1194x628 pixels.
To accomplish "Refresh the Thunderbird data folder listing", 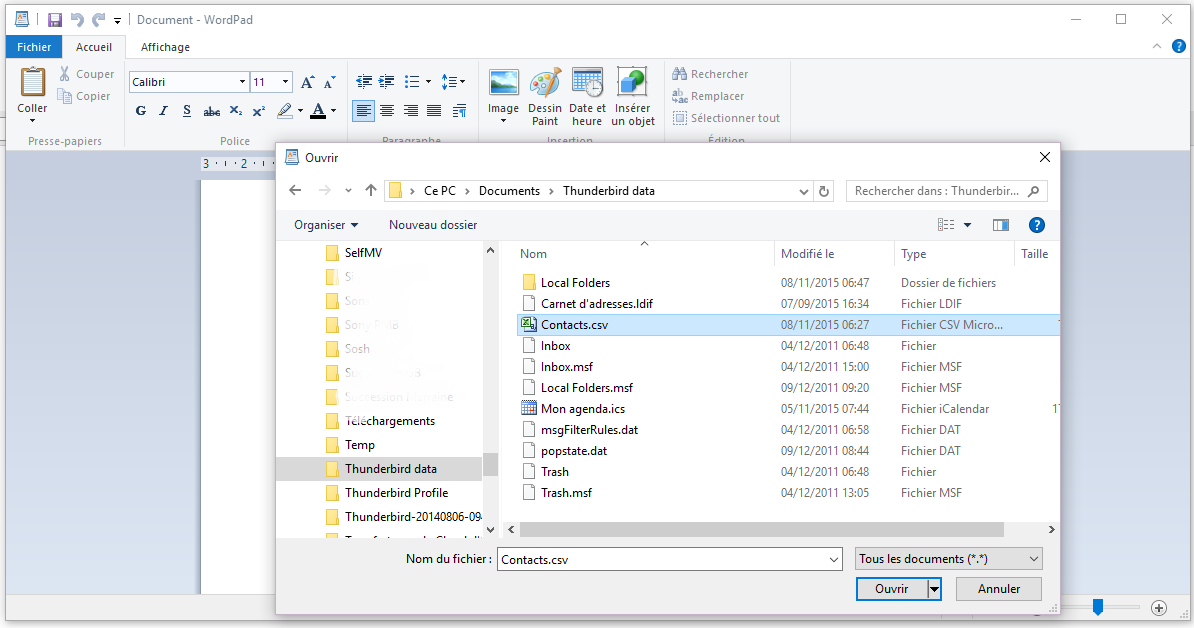I will click(824, 191).
